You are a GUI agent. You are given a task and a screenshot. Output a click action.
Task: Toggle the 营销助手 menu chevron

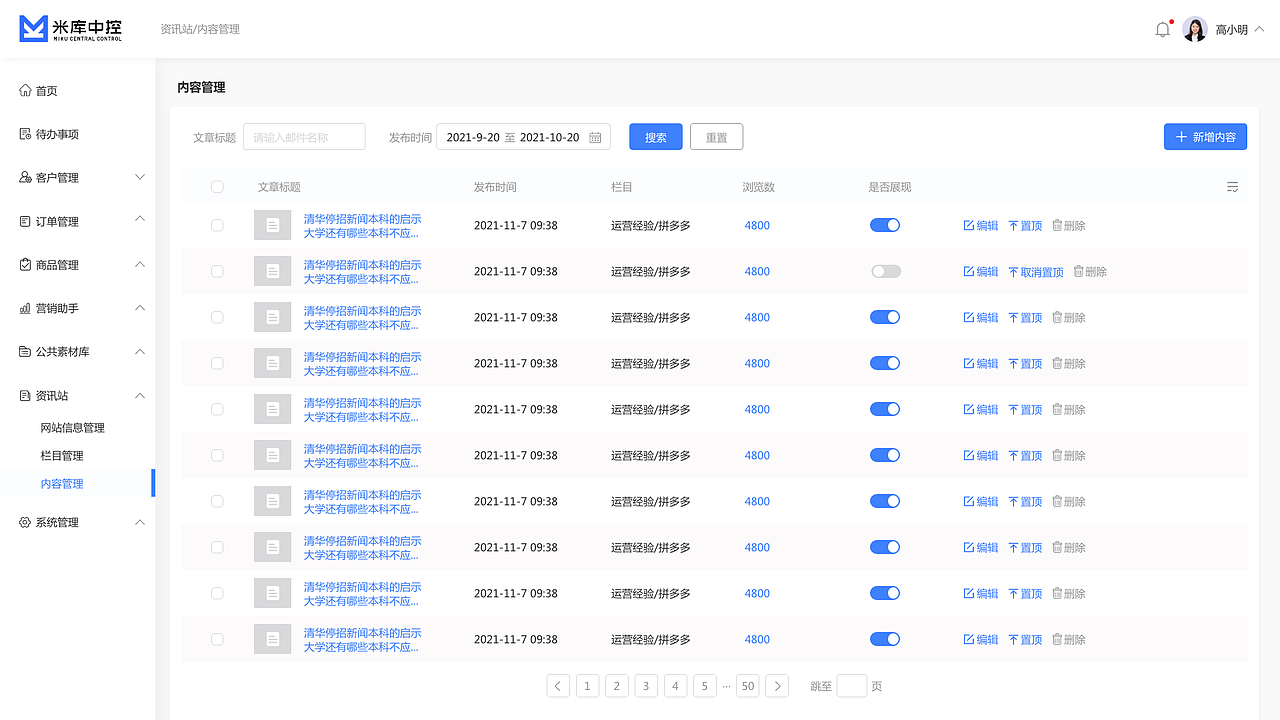140,308
